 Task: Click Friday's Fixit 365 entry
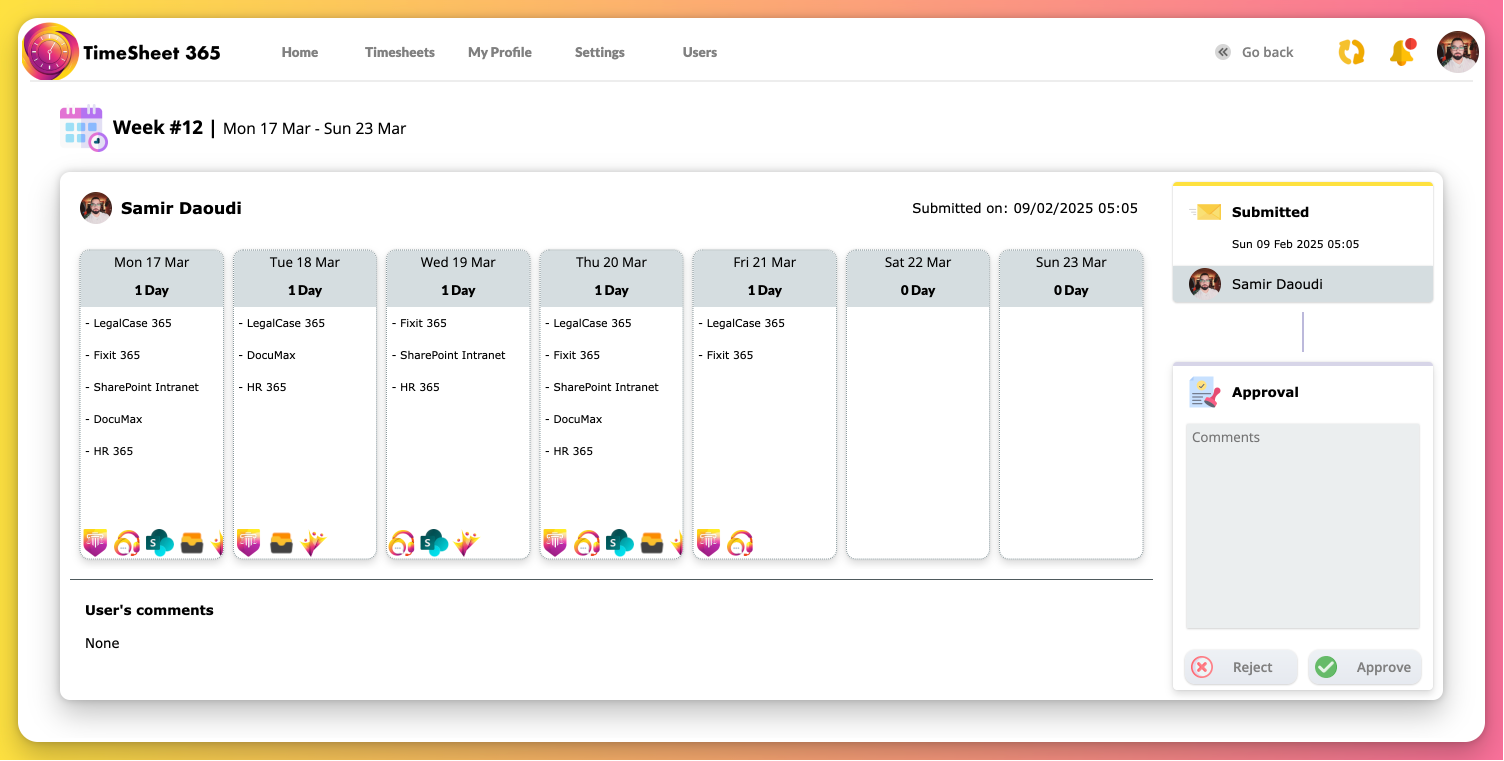point(726,355)
